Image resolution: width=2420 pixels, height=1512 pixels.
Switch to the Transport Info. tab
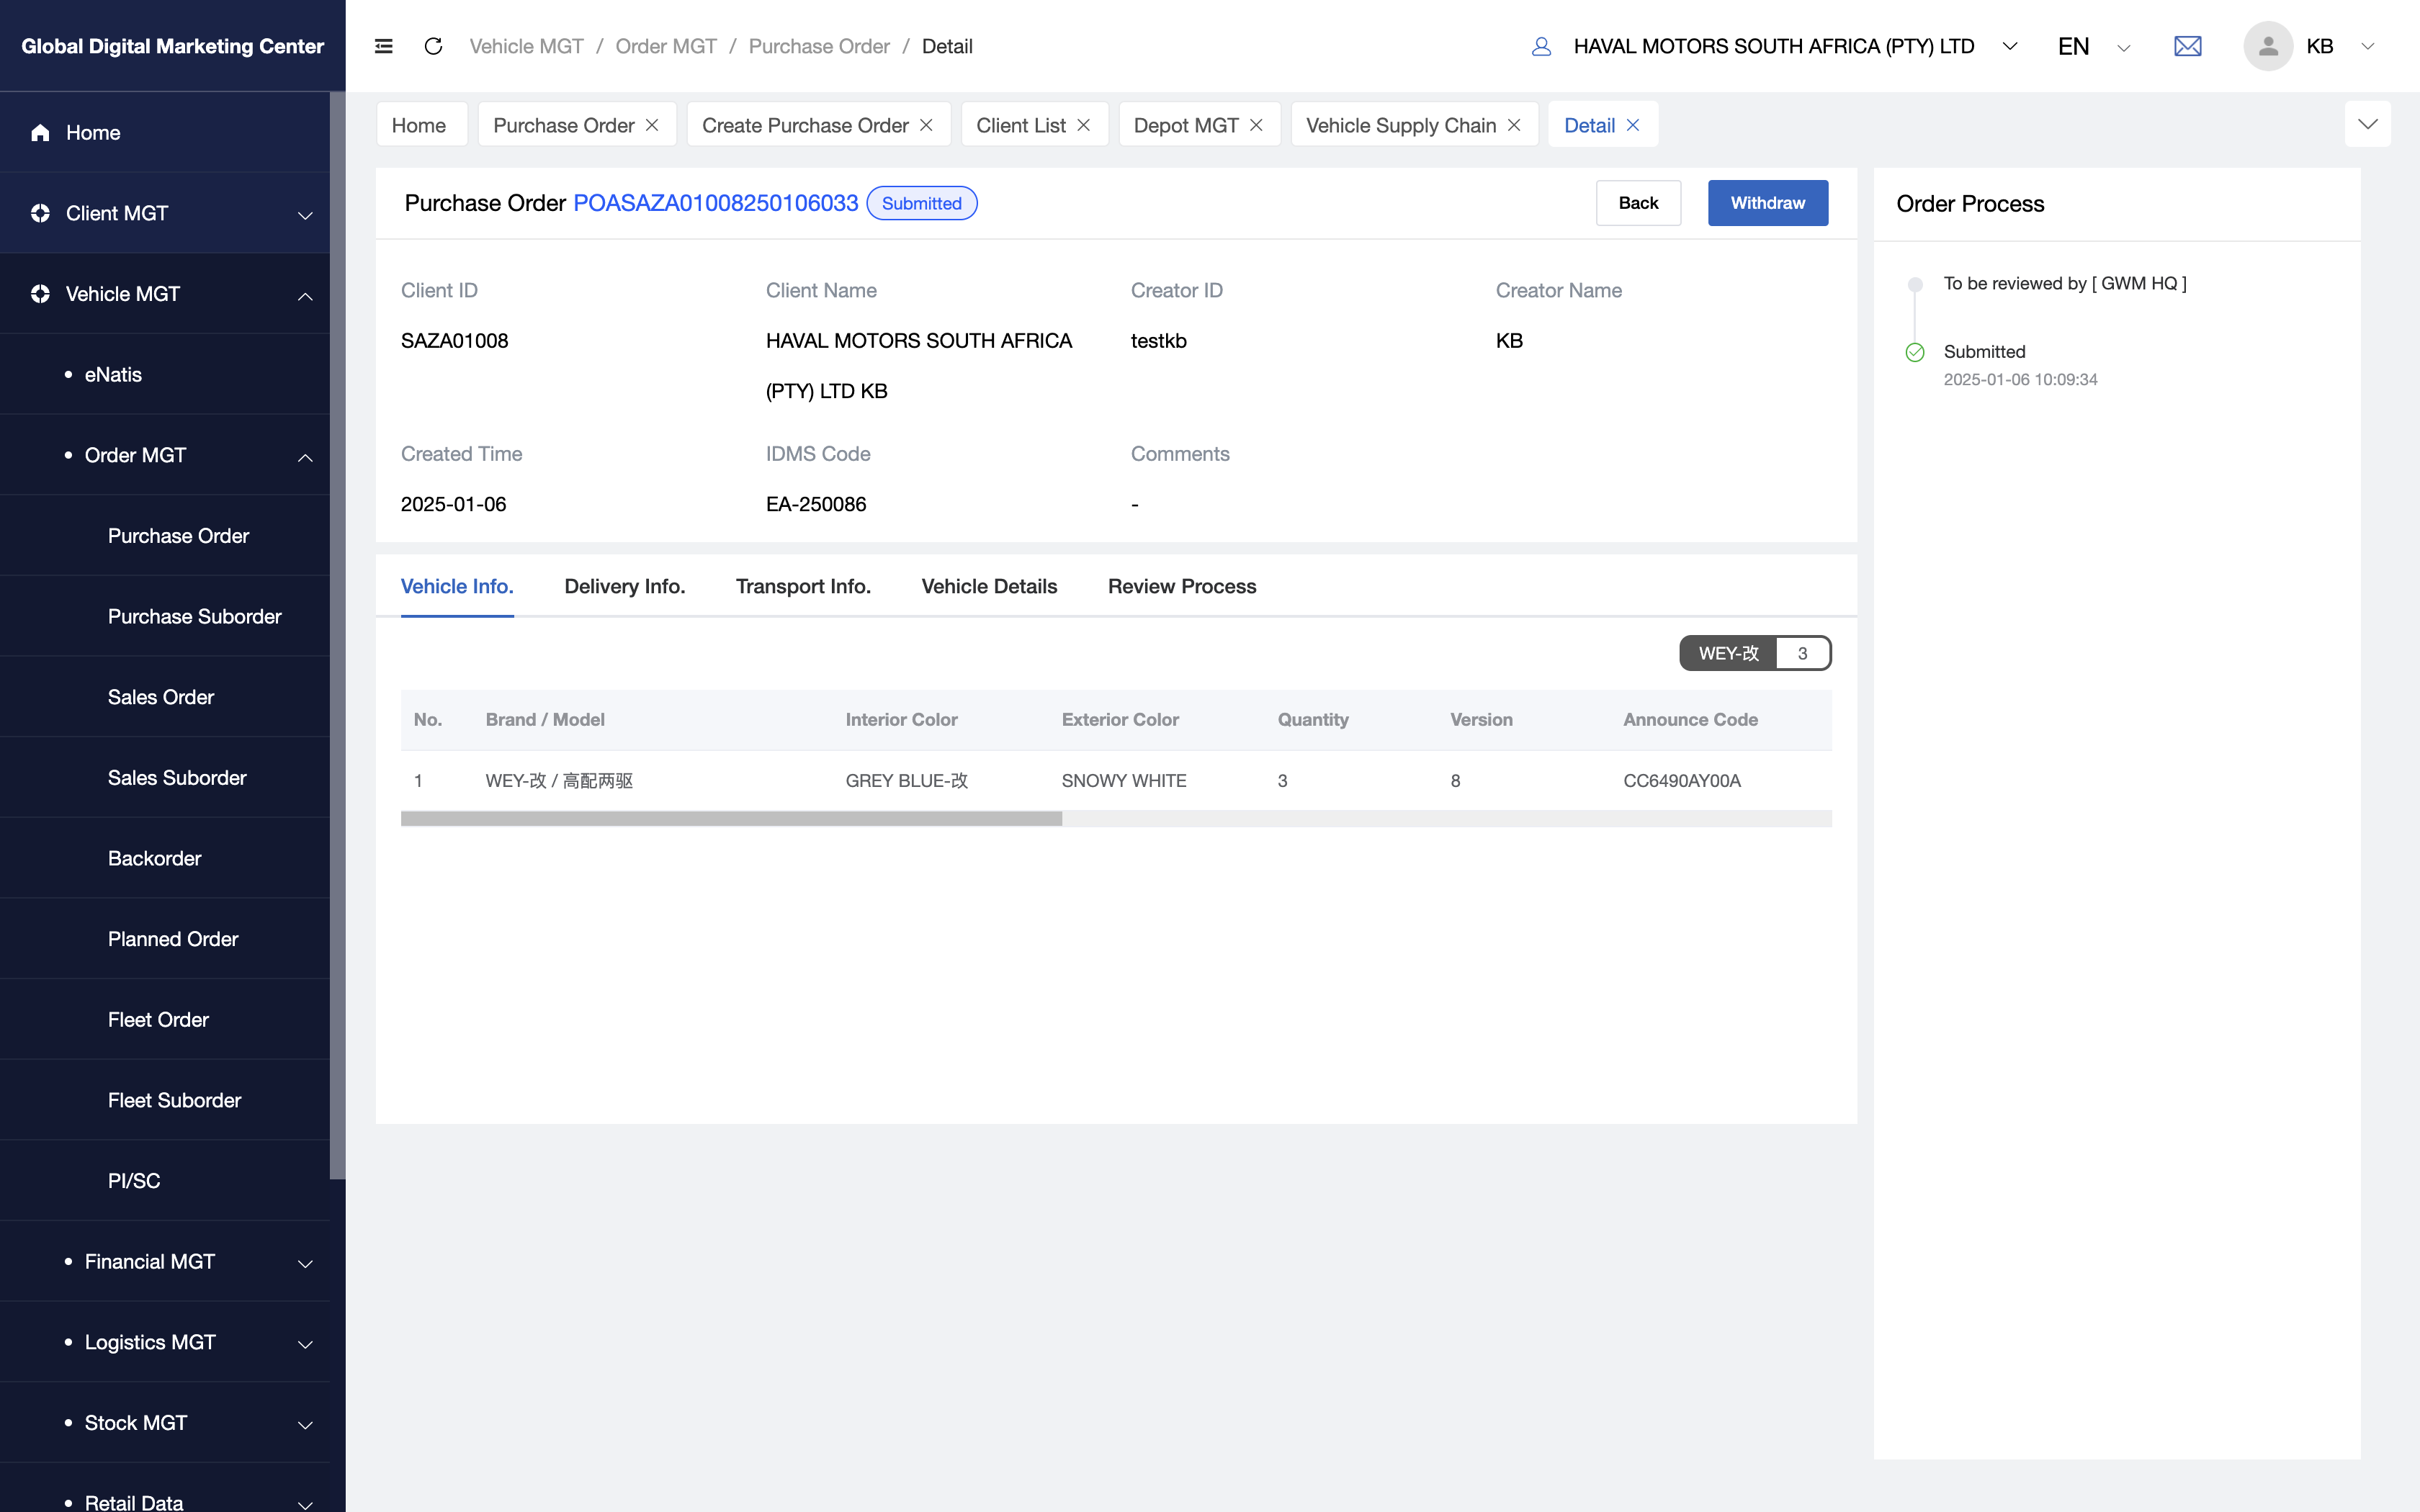803,586
